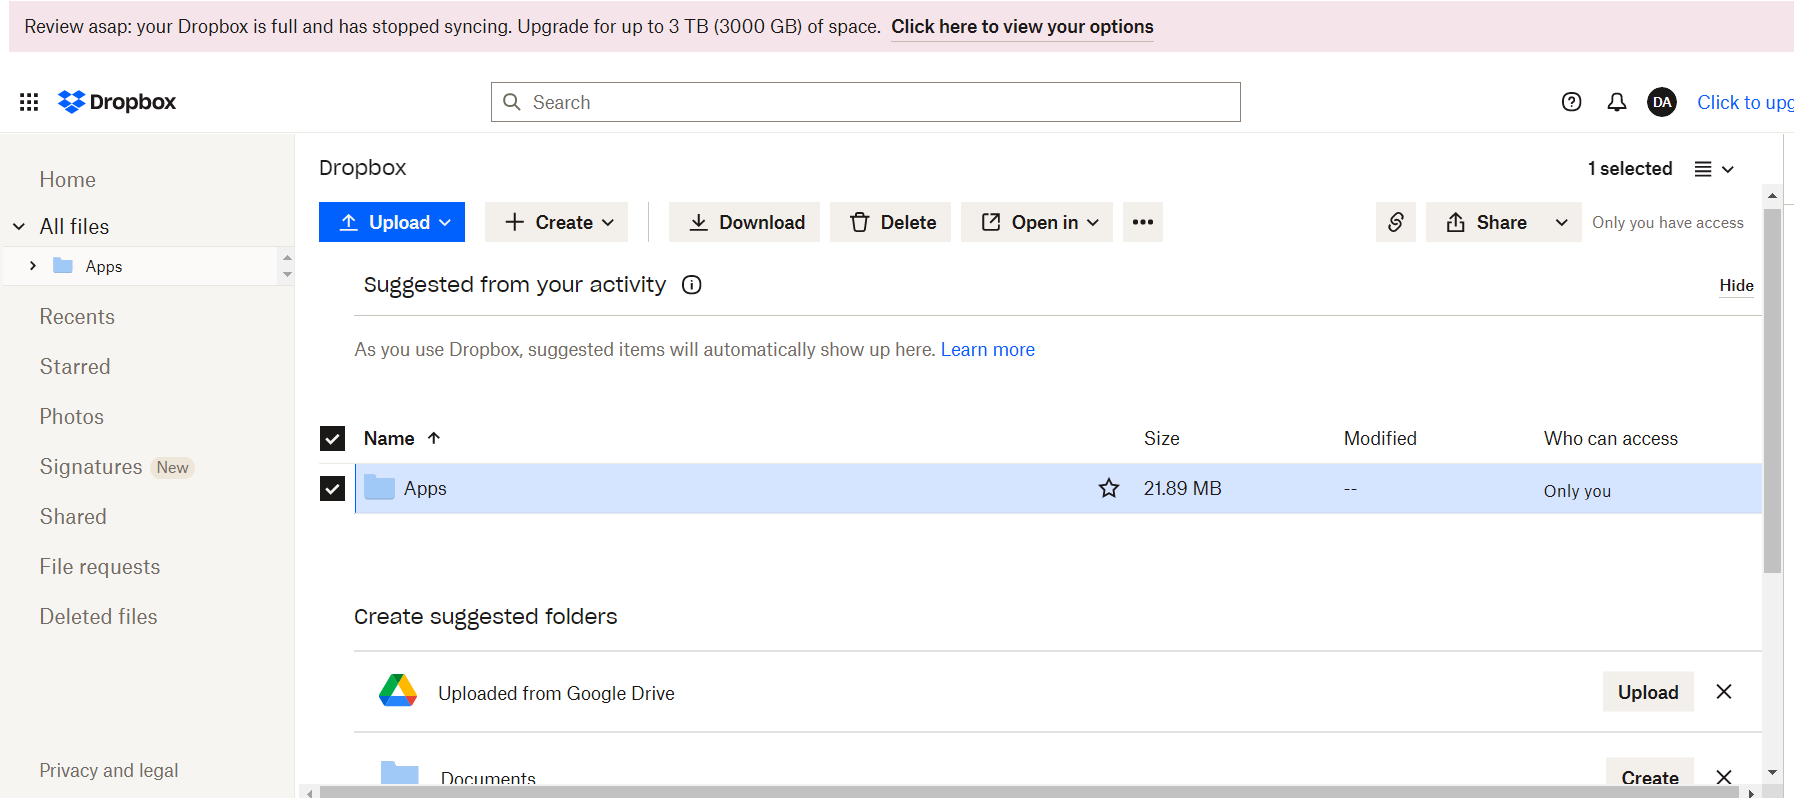Click the Download button
Image resolution: width=1794 pixels, height=798 pixels.
click(744, 222)
